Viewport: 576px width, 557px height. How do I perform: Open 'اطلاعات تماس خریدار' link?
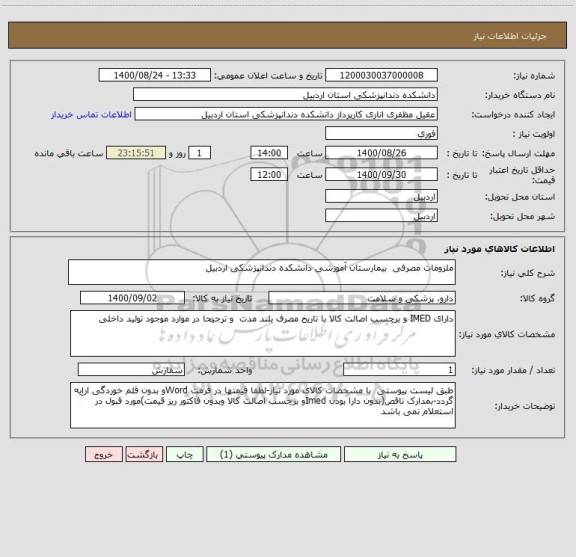[91, 115]
